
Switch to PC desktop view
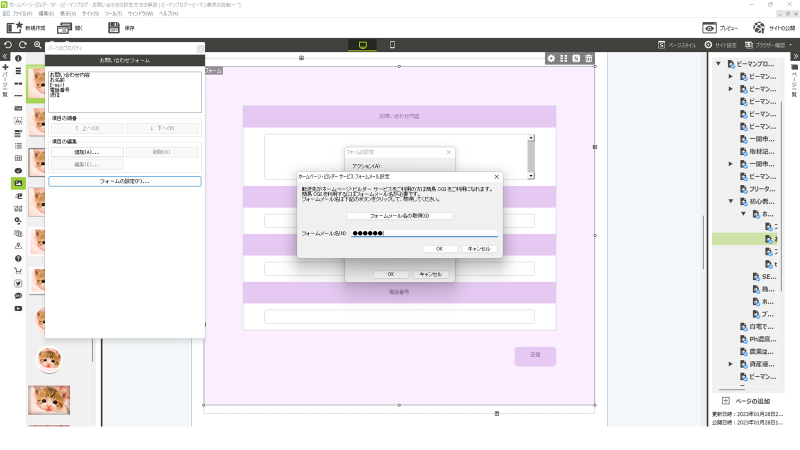363,45
